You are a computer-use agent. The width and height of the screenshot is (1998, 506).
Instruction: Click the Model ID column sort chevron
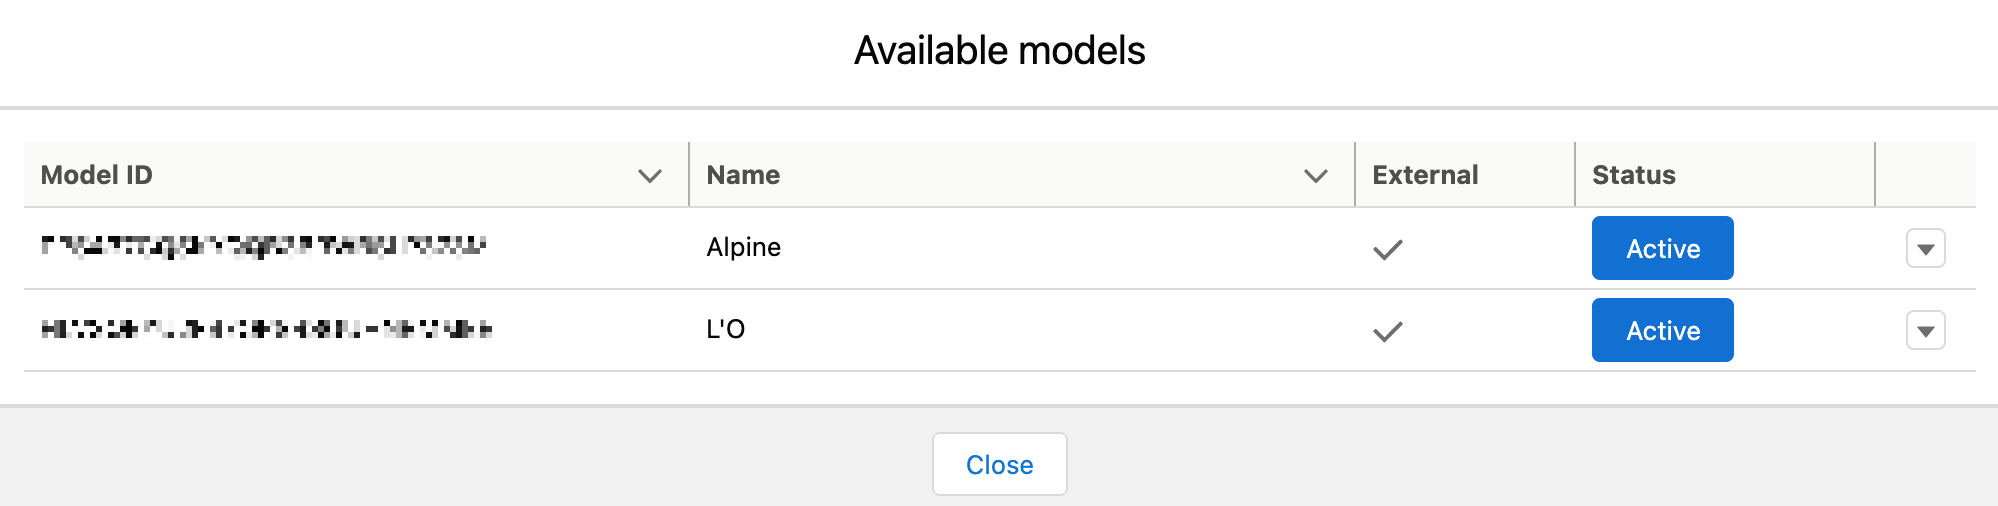(650, 176)
